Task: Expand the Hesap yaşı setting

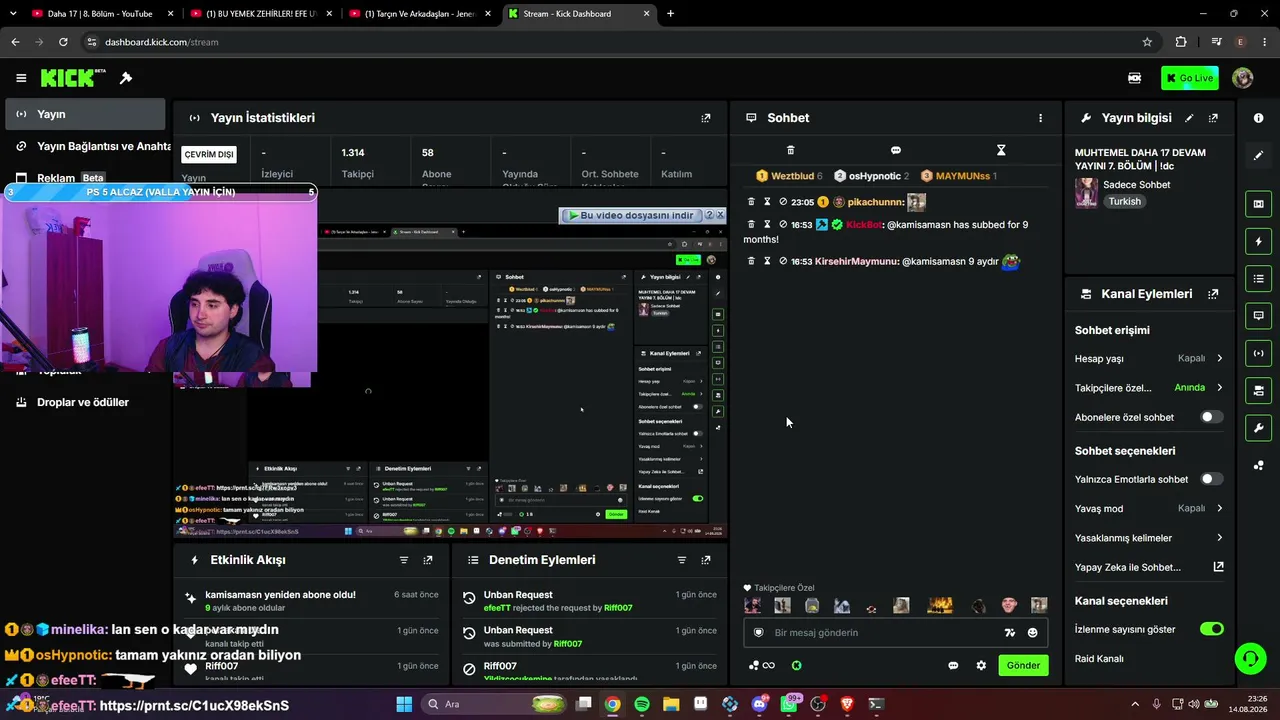Action: [1149, 358]
